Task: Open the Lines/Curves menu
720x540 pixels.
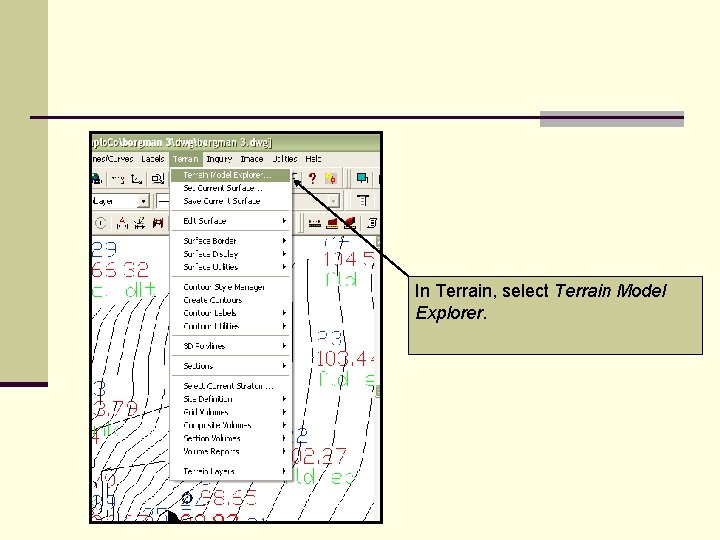Action: (113, 159)
